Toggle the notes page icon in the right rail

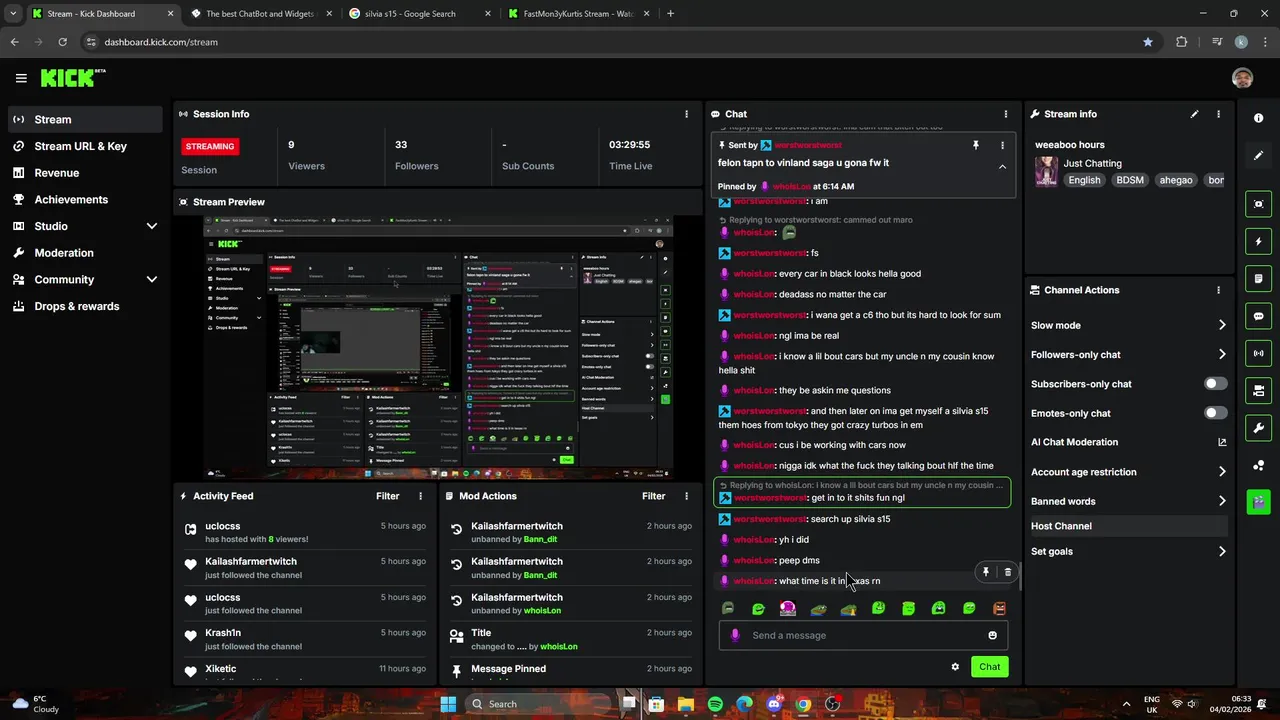[1258, 278]
